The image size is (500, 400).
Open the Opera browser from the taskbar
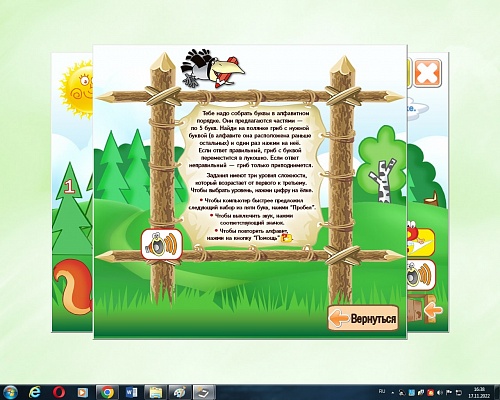[59, 392]
